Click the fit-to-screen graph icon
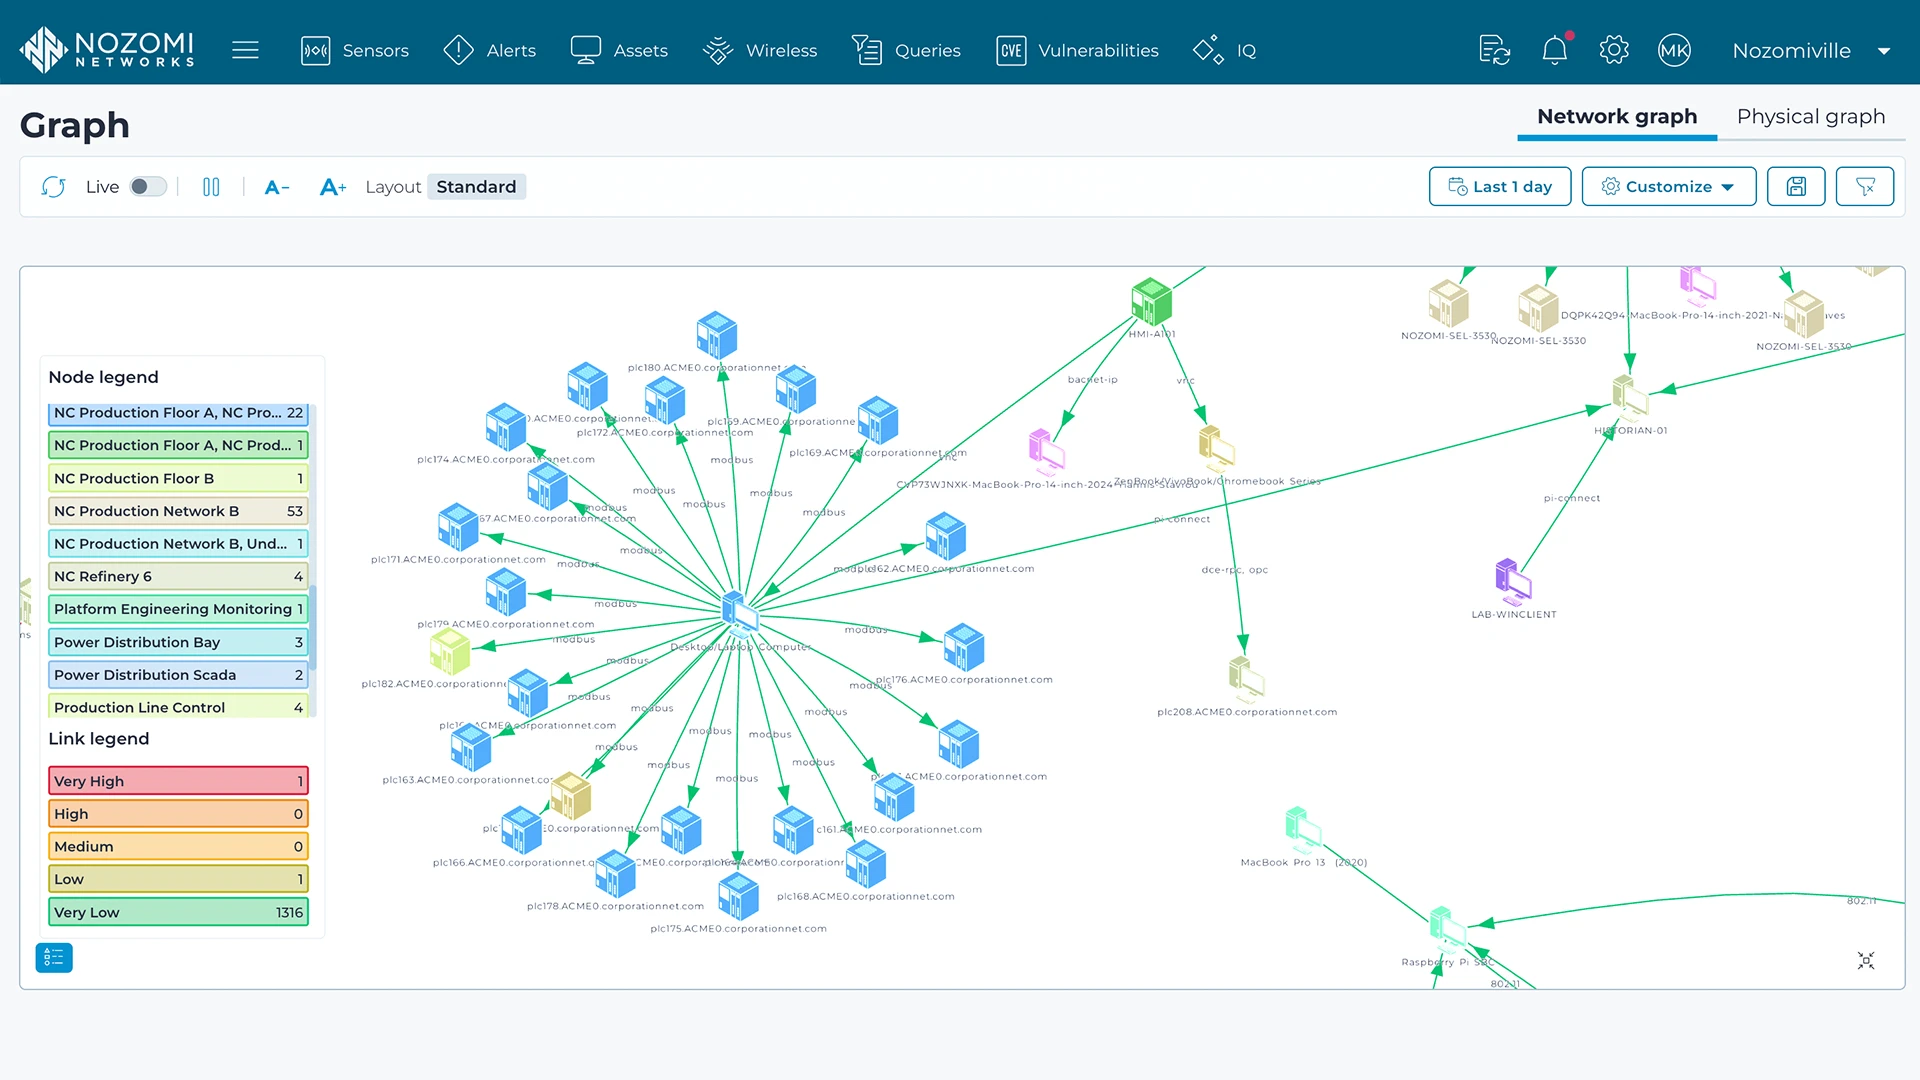This screenshot has height=1080, width=1920. tap(1866, 961)
